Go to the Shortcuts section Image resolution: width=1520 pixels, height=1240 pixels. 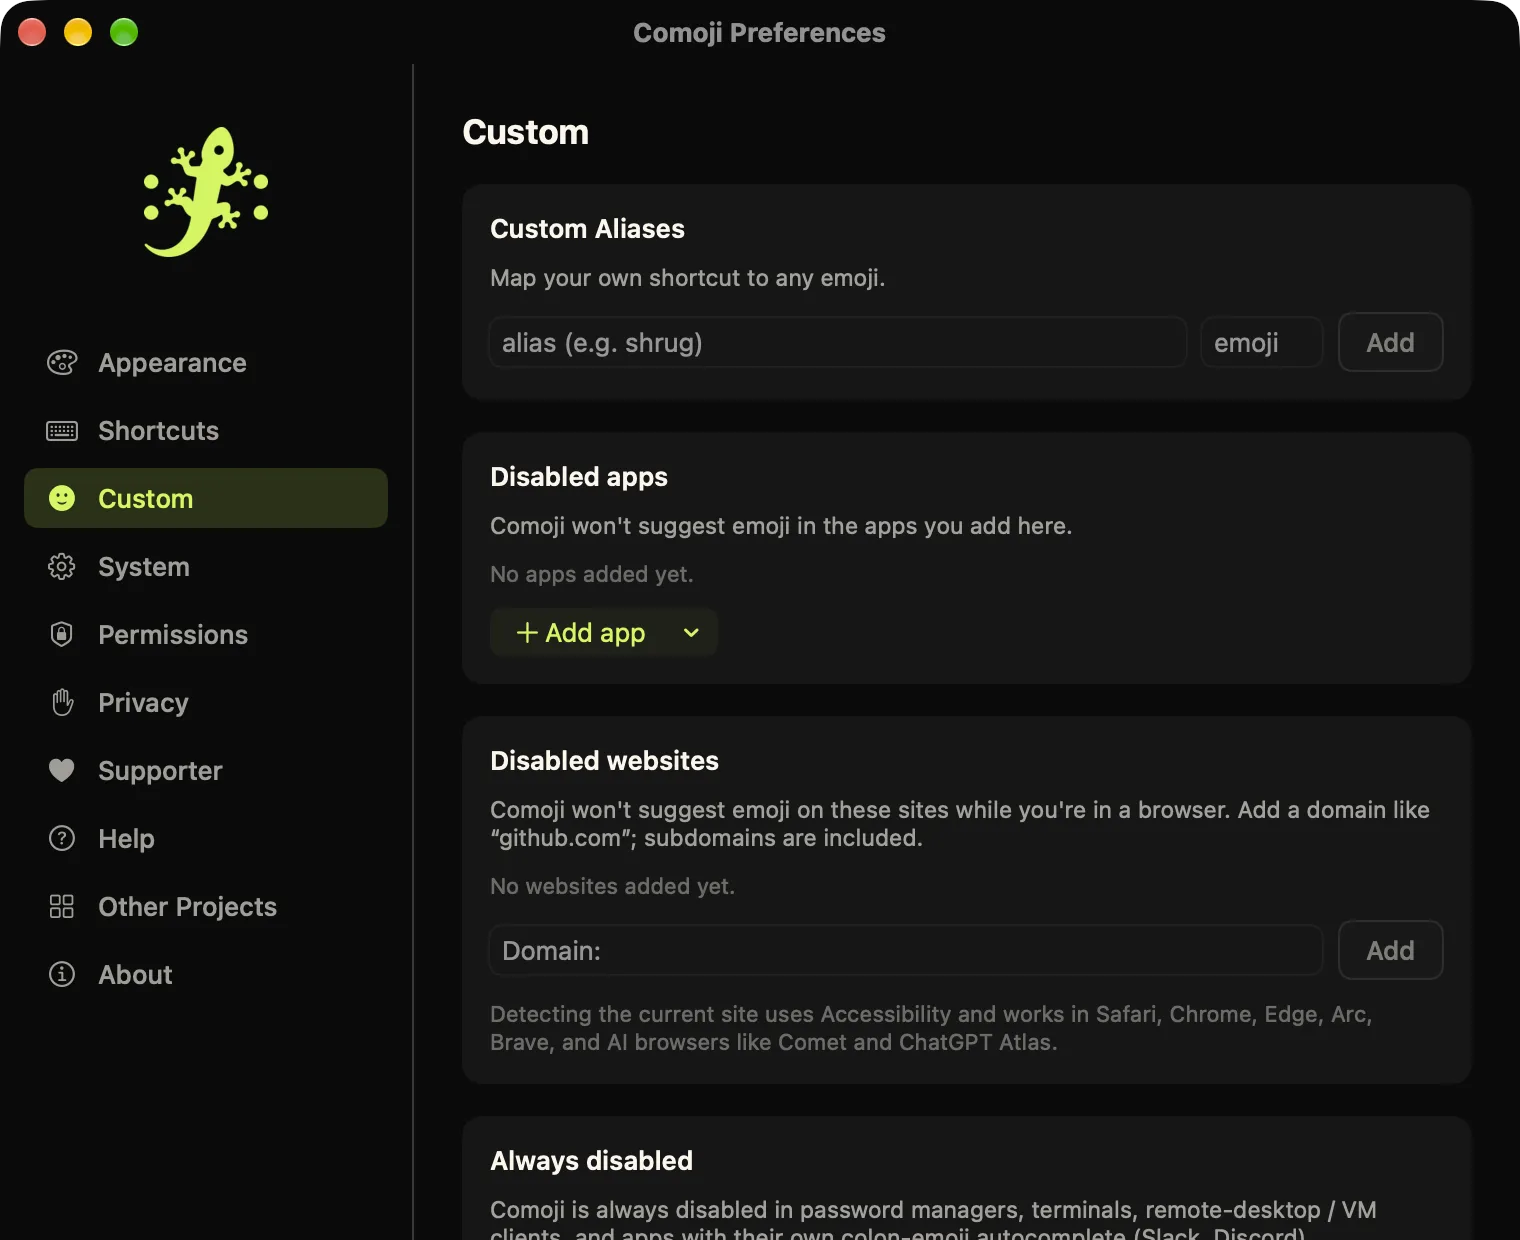(206, 431)
